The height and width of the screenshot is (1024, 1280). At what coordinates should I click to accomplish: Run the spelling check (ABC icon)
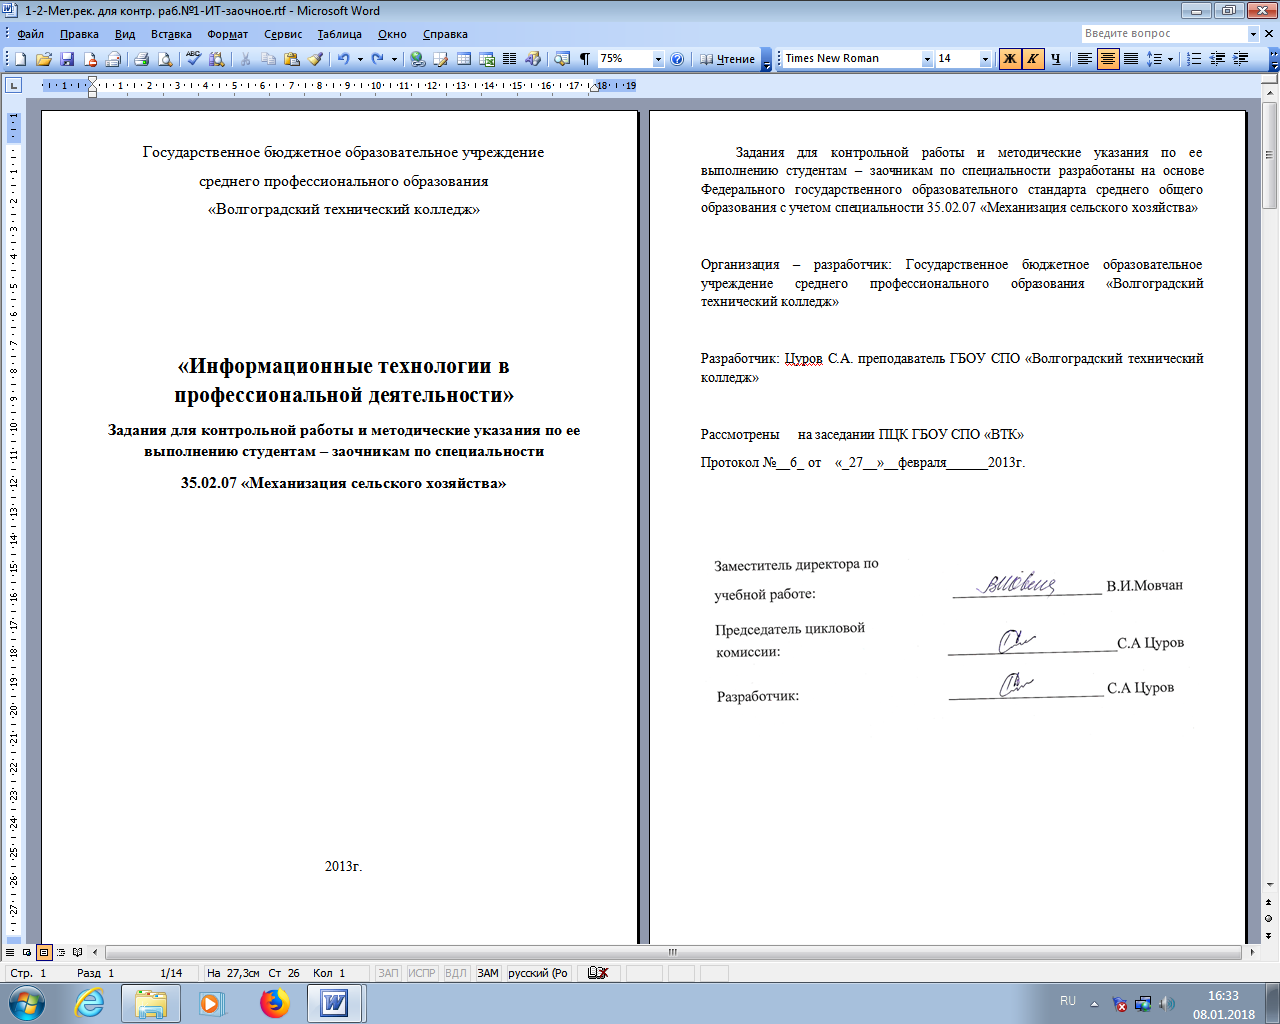pyautogui.click(x=193, y=59)
